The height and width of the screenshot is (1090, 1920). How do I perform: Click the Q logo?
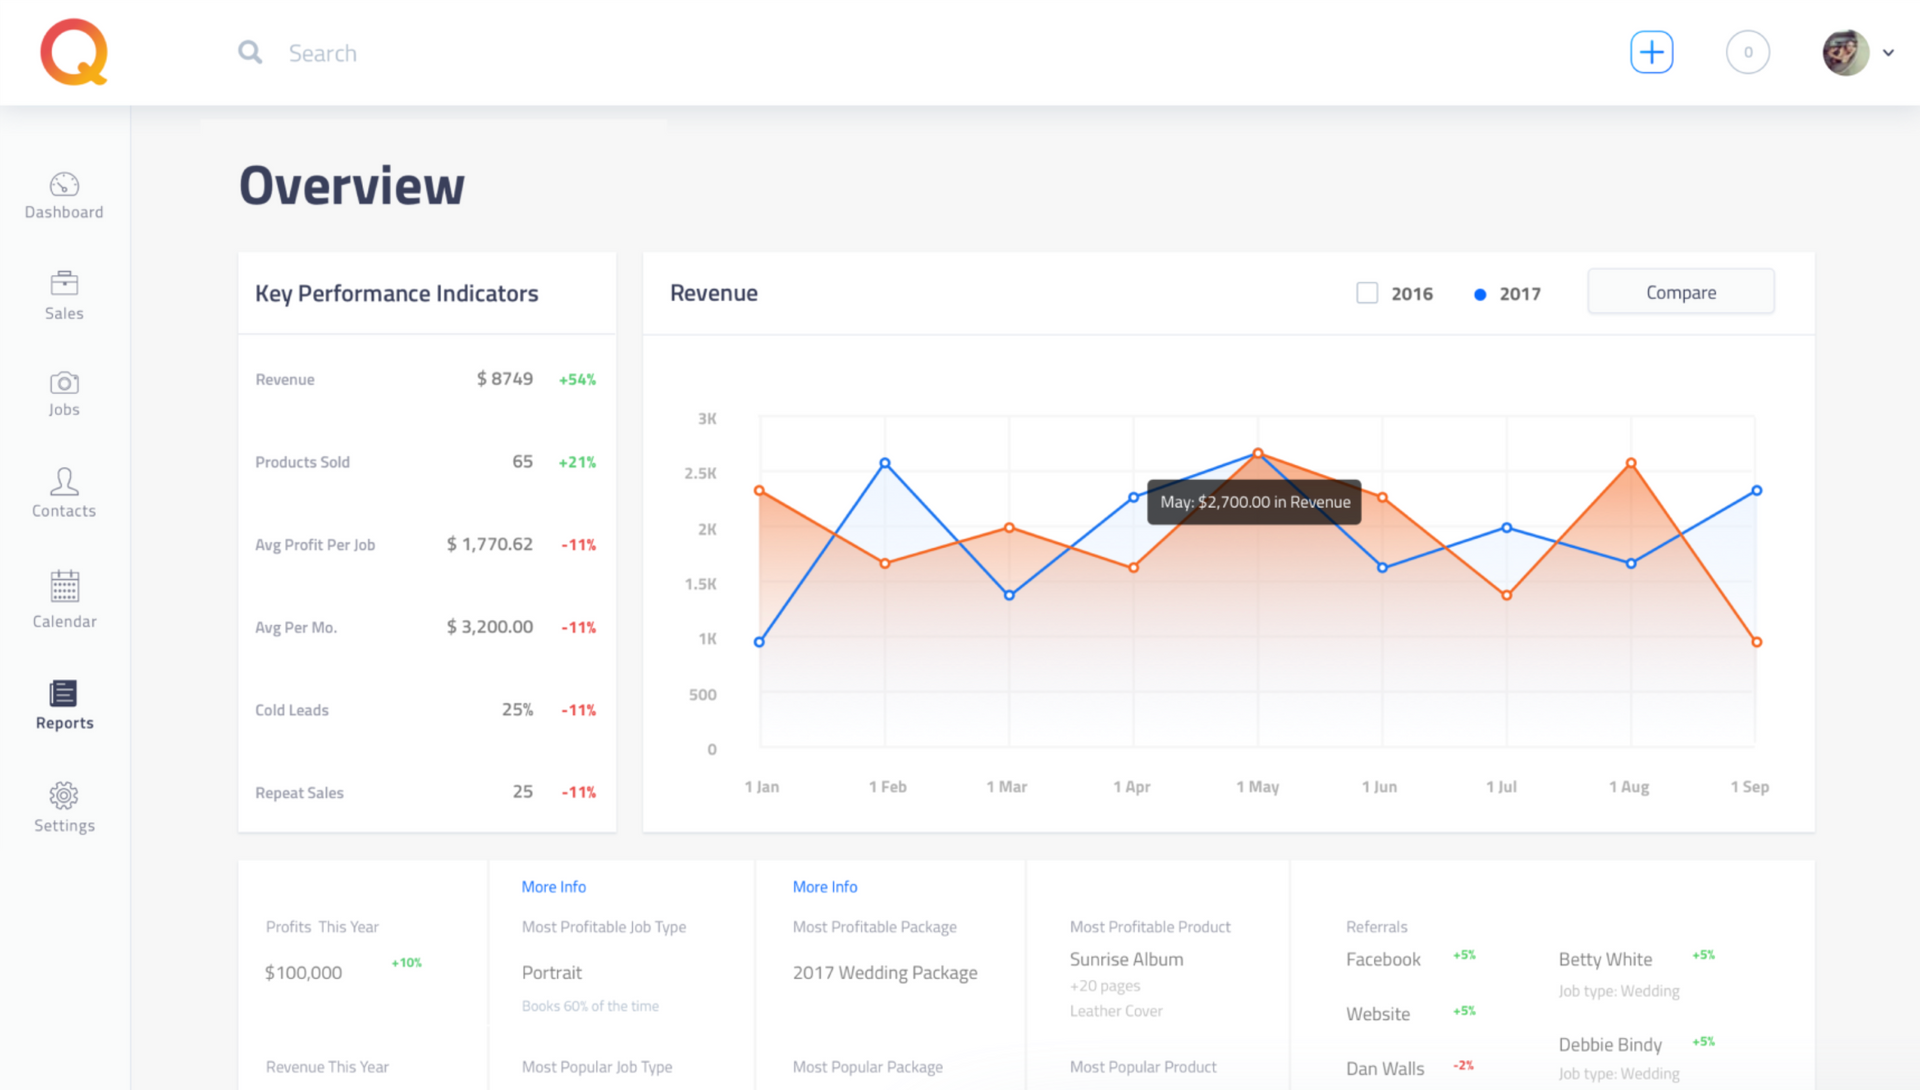pos(72,51)
